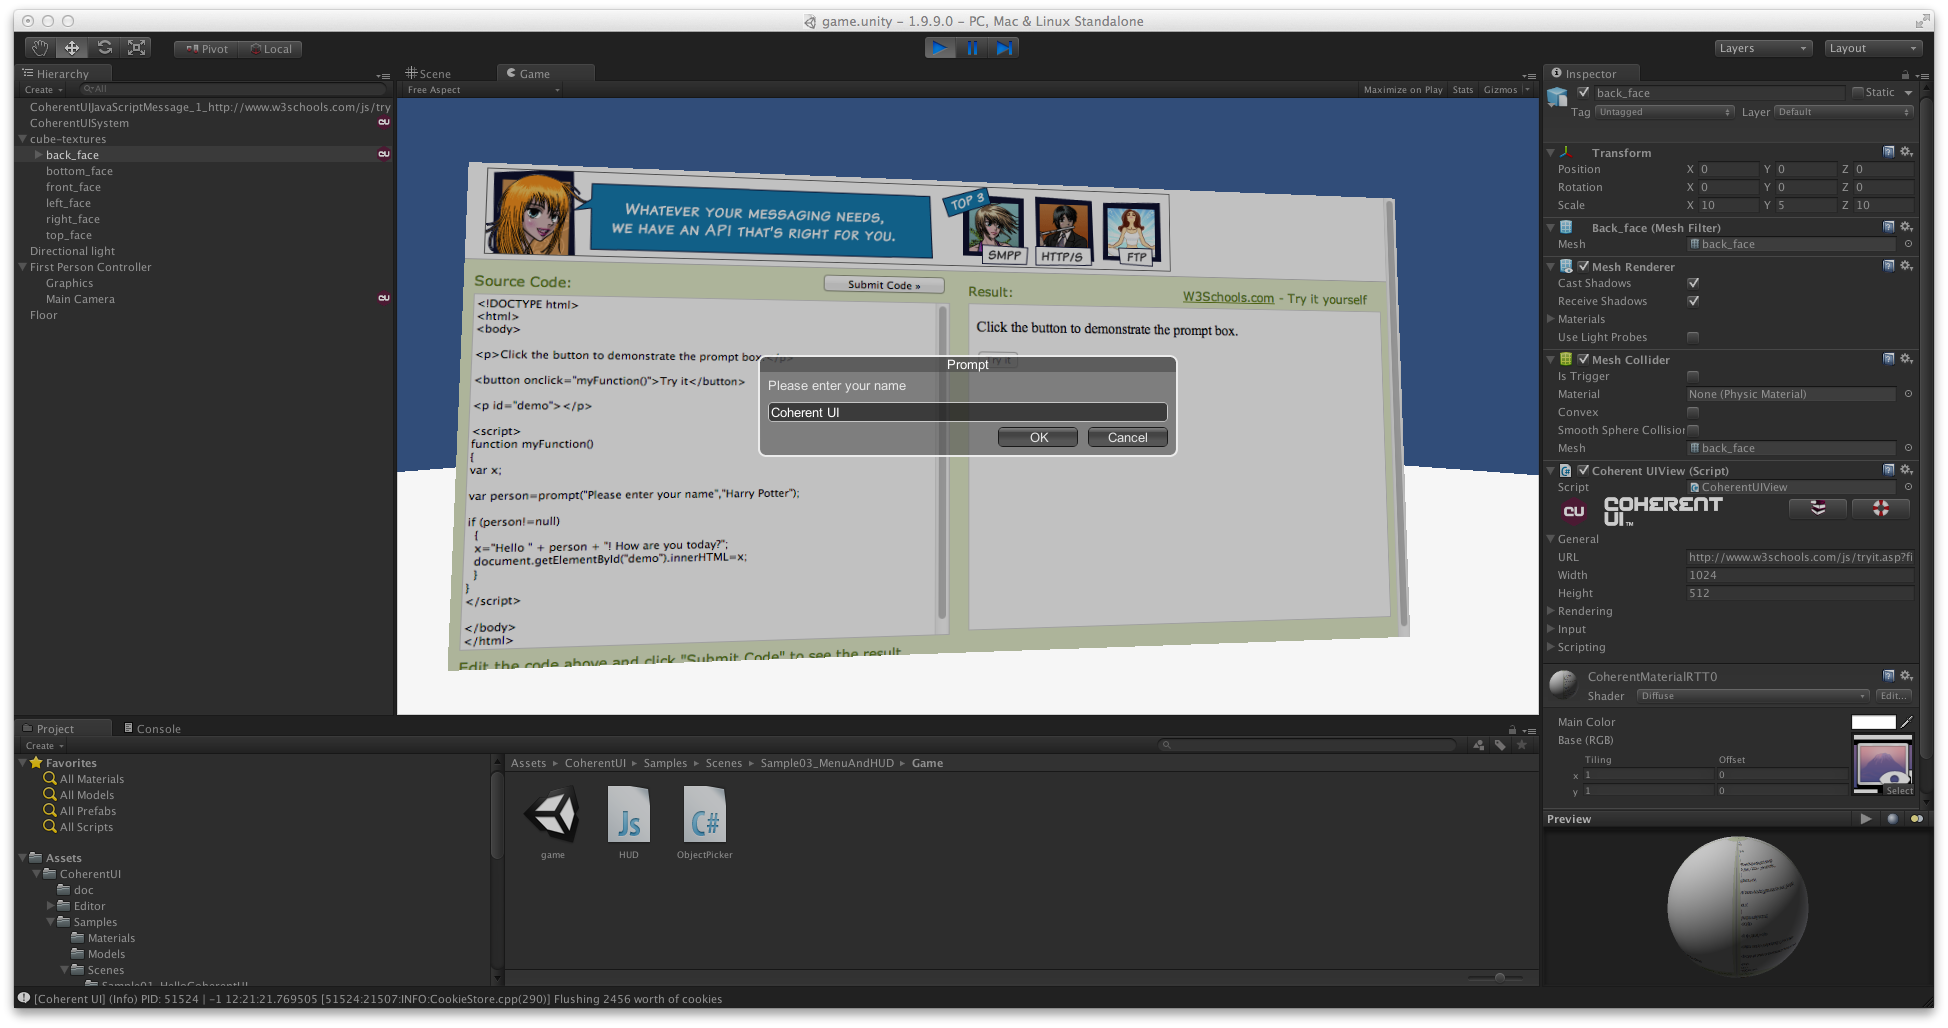This screenshot has width=1948, height=1028.
Task: Toggle Coherent UIView script enabled checkbox
Action: click(1583, 470)
